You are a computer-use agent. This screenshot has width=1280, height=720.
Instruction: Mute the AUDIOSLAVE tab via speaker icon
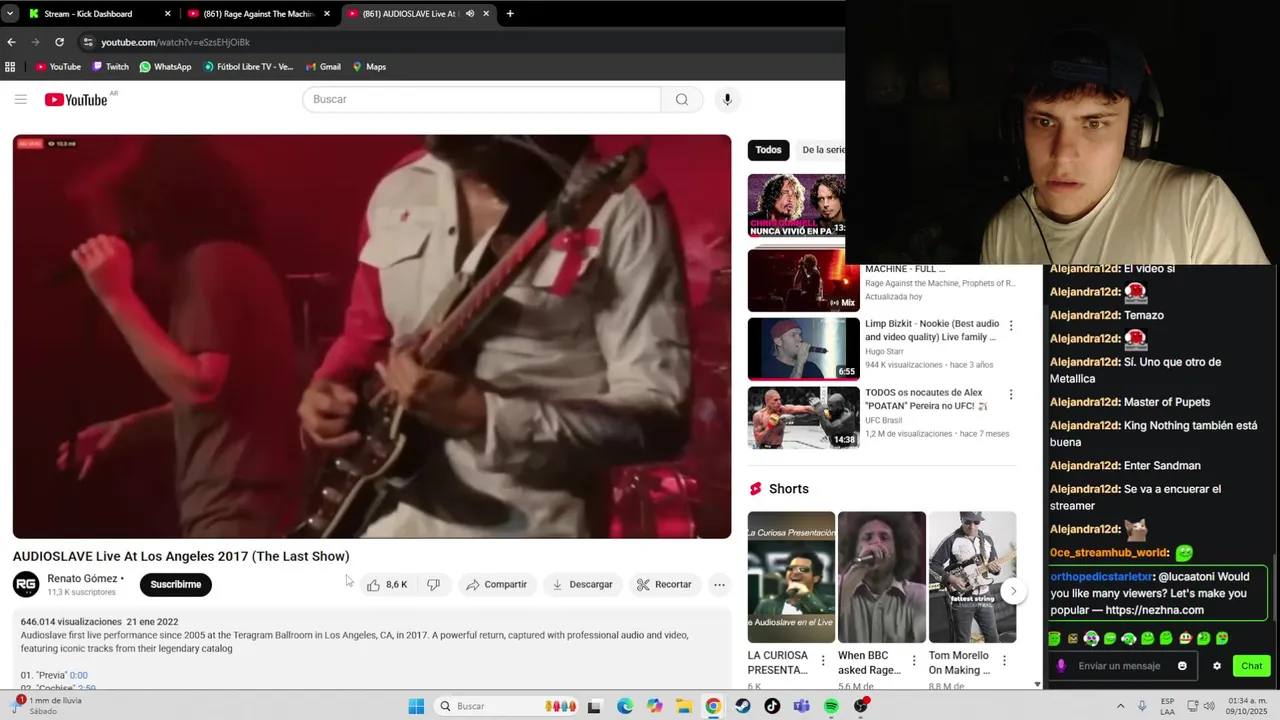click(470, 13)
